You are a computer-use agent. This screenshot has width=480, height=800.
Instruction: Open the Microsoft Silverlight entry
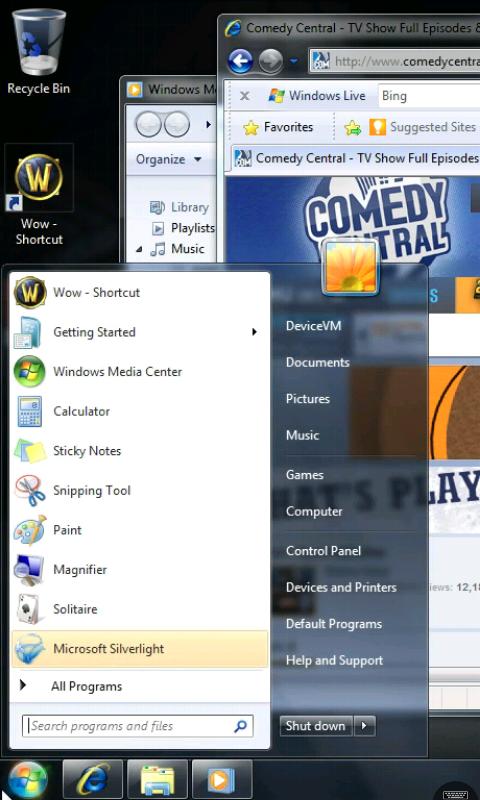click(x=139, y=649)
